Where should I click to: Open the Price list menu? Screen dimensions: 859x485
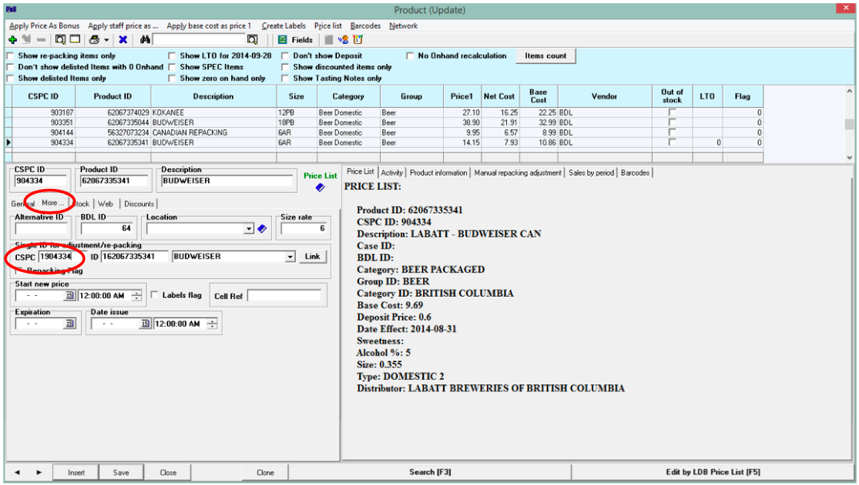tap(328, 26)
